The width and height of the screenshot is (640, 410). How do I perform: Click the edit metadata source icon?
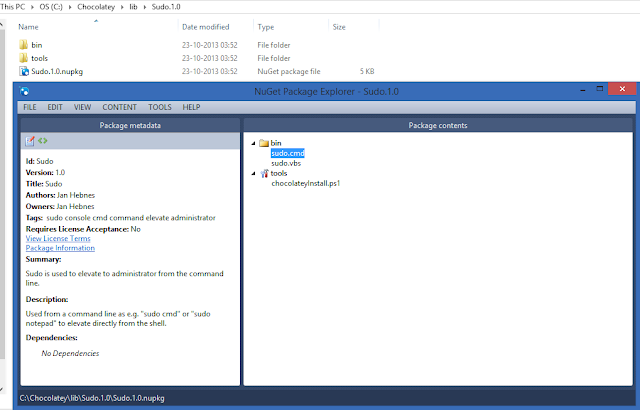point(42,141)
